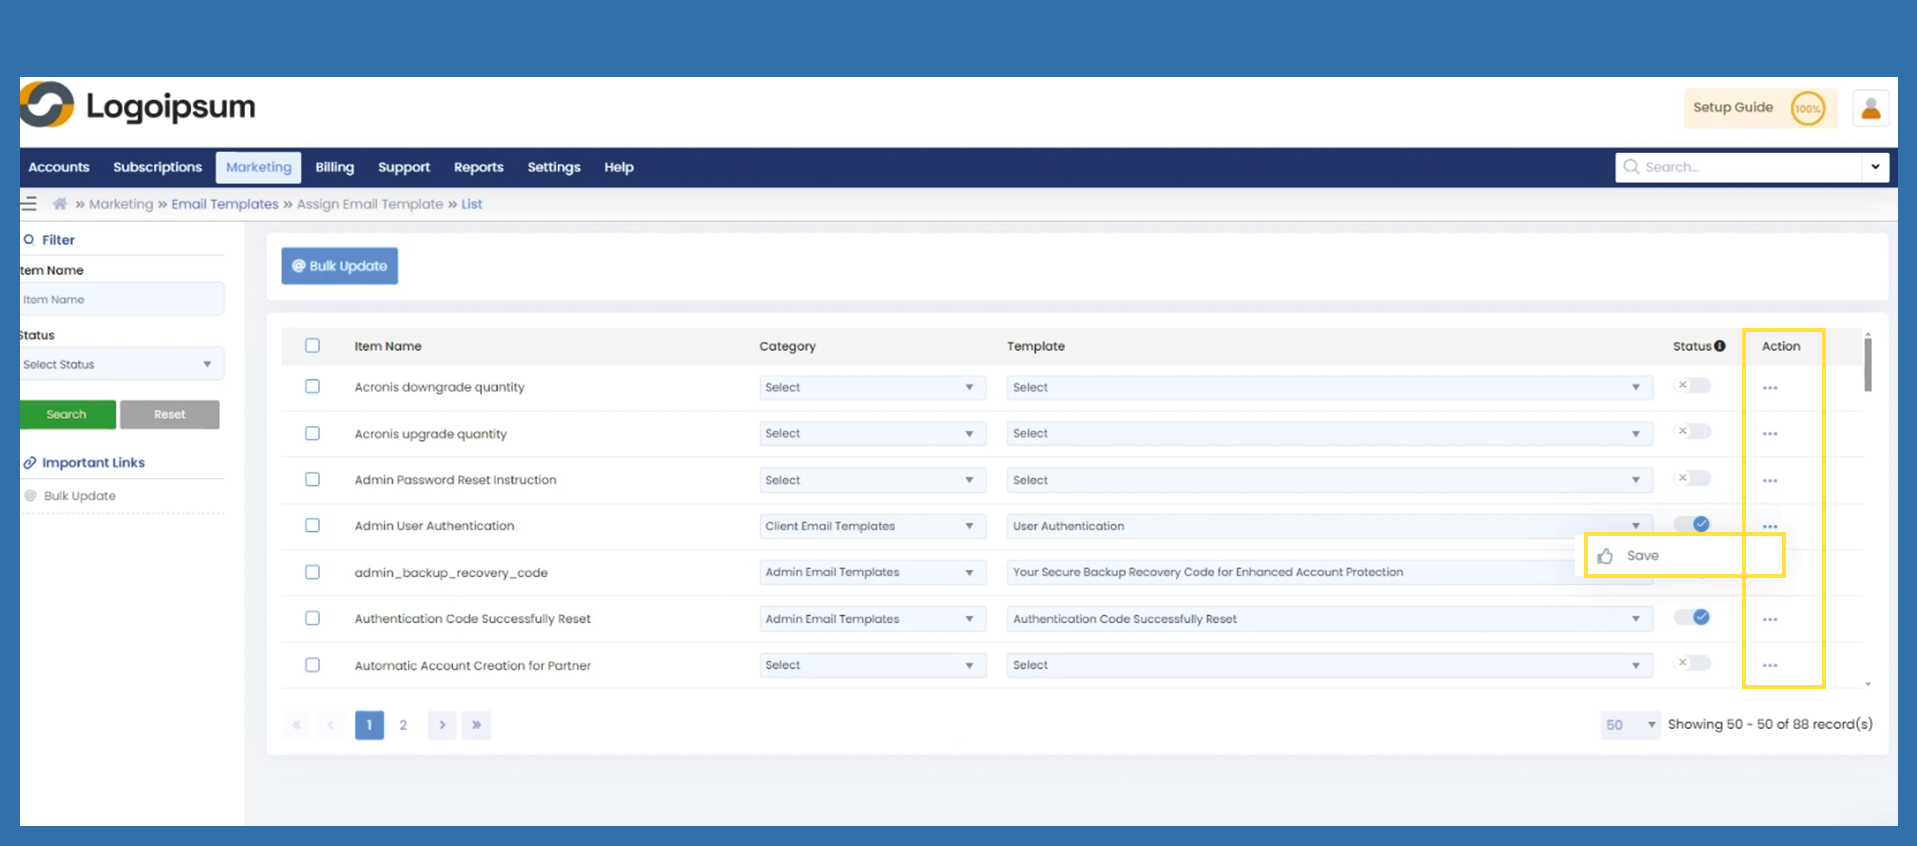The image size is (1917, 846).
Task: Open Template dropdown for Admin Password Reset Instruction
Action: pos(1328,481)
